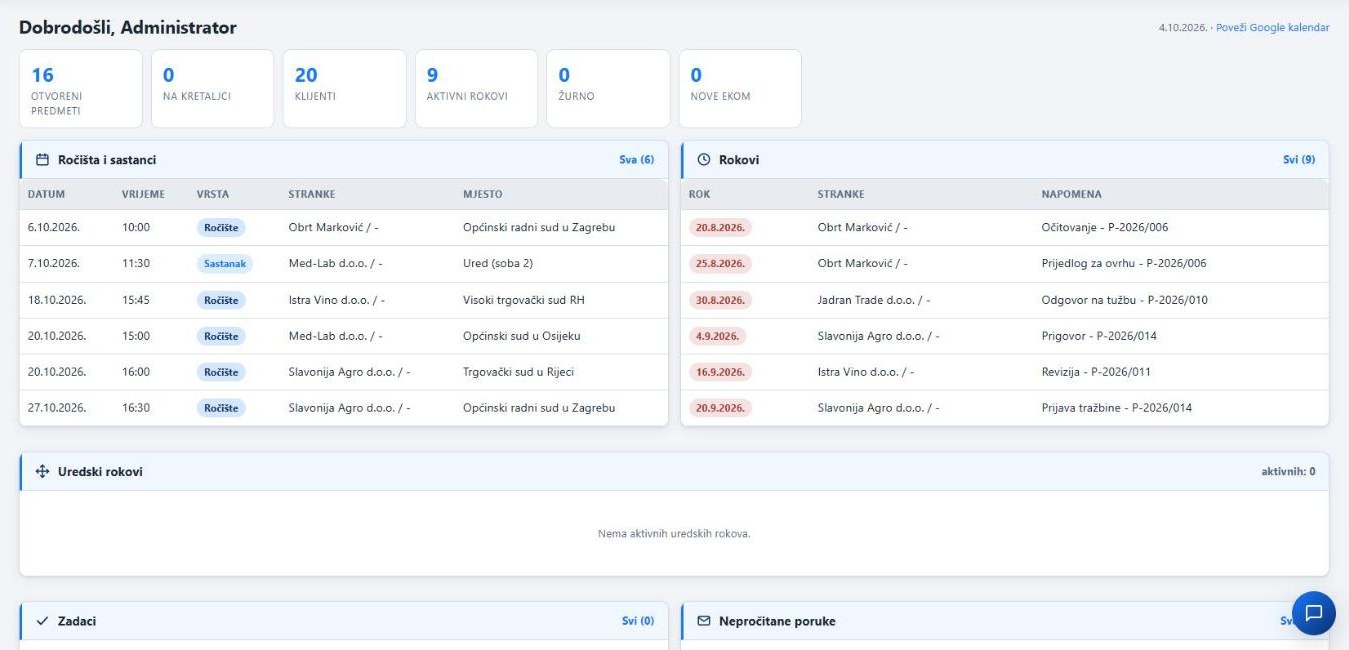Click the clock icon beside Rokovi

[703, 160]
